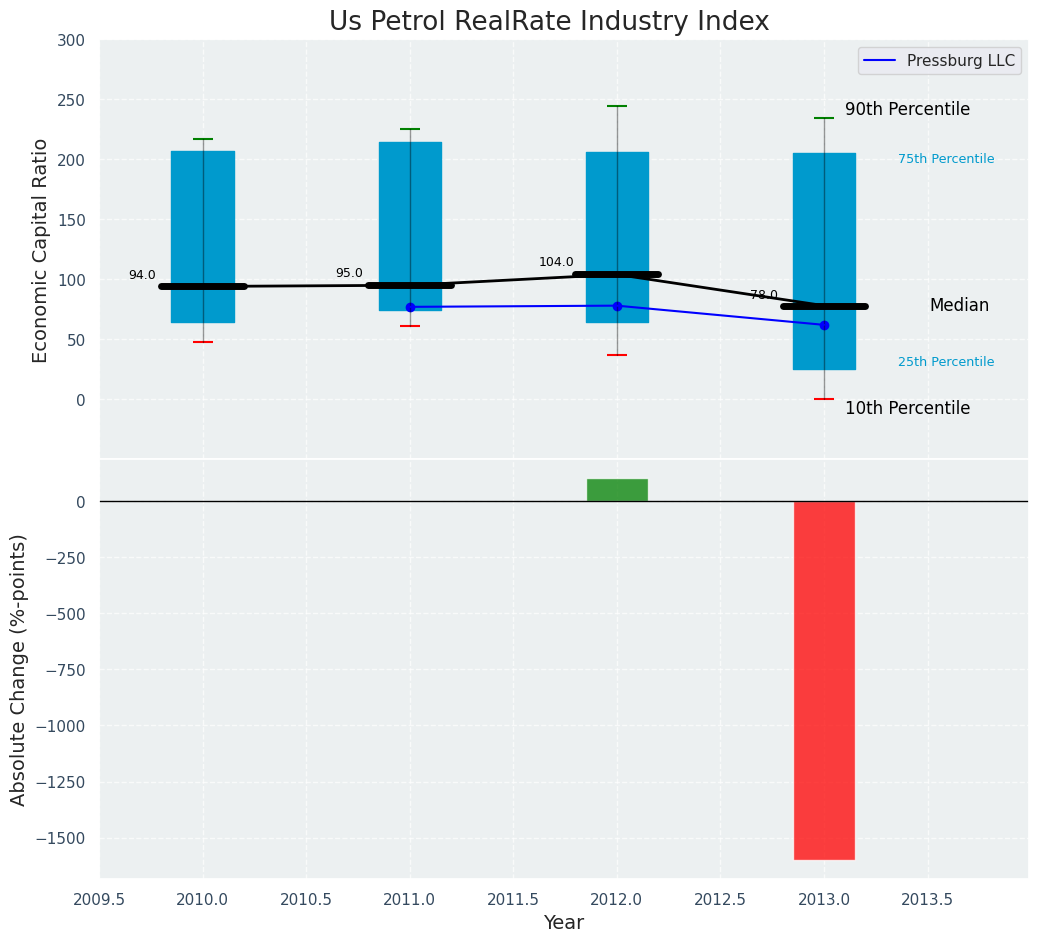Click the x-axis tick '2009.5'
This screenshot has width=1039, height=942.
click(99, 899)
